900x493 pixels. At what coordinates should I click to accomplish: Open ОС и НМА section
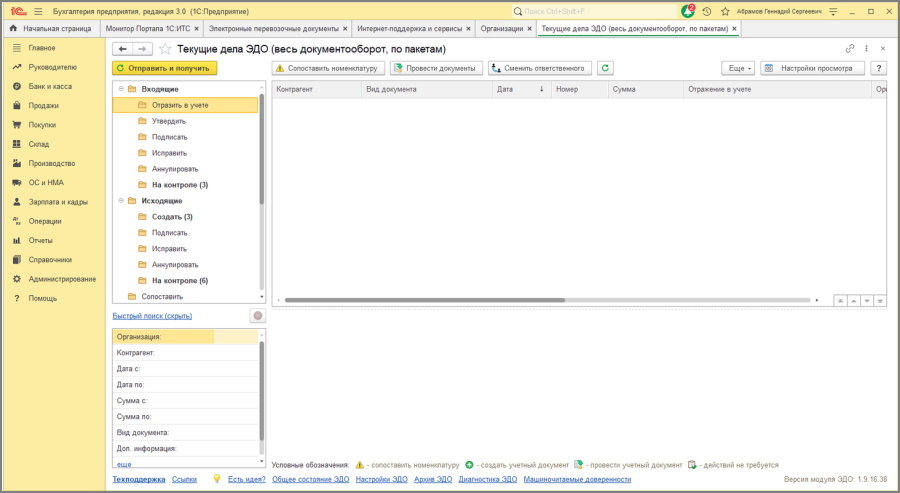click(x=46, y=183)
